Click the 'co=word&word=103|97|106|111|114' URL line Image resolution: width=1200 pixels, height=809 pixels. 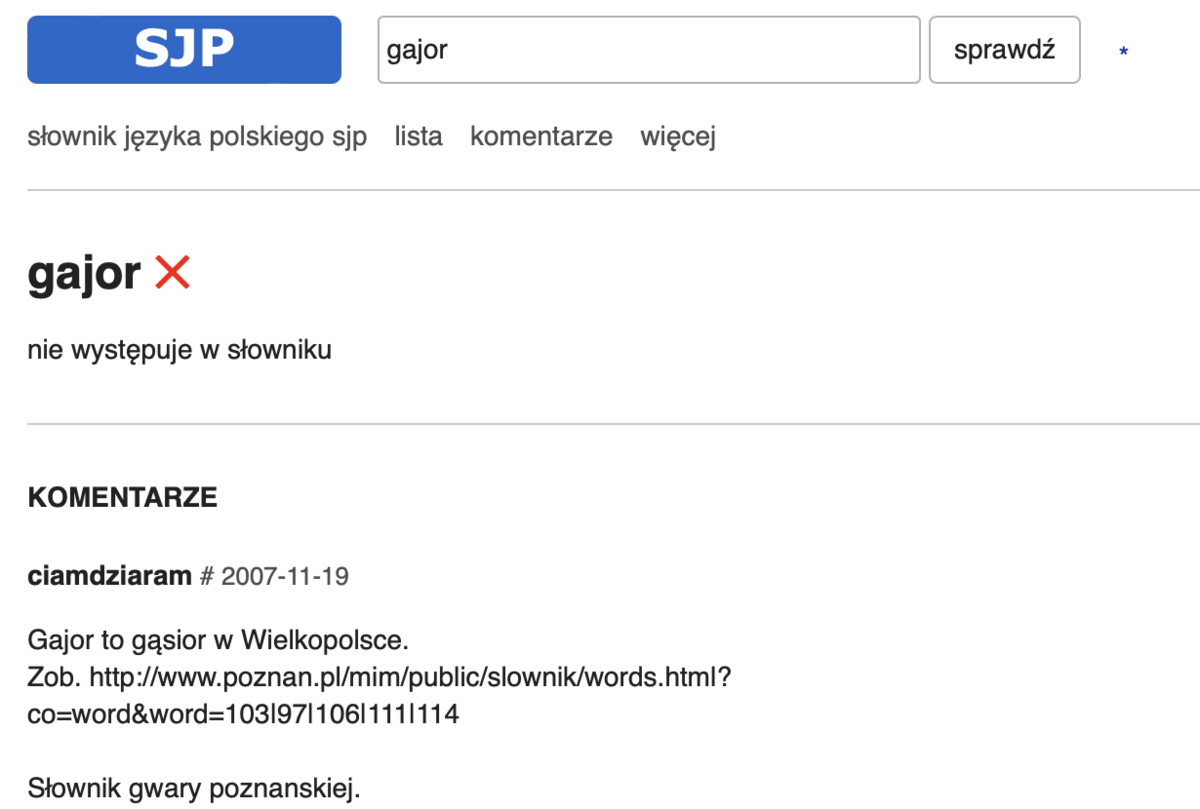tap(243, 715)
